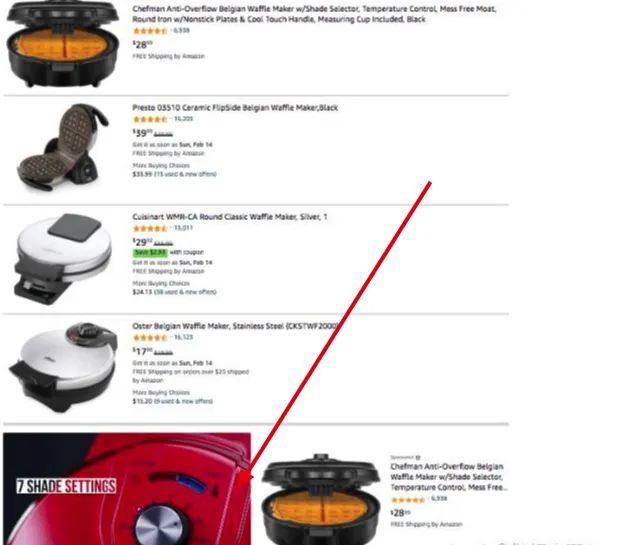Open Oster used & new offers link
The width and height of the screenshot is (634, 545).
pyautogui.click(x=183, y=401)
